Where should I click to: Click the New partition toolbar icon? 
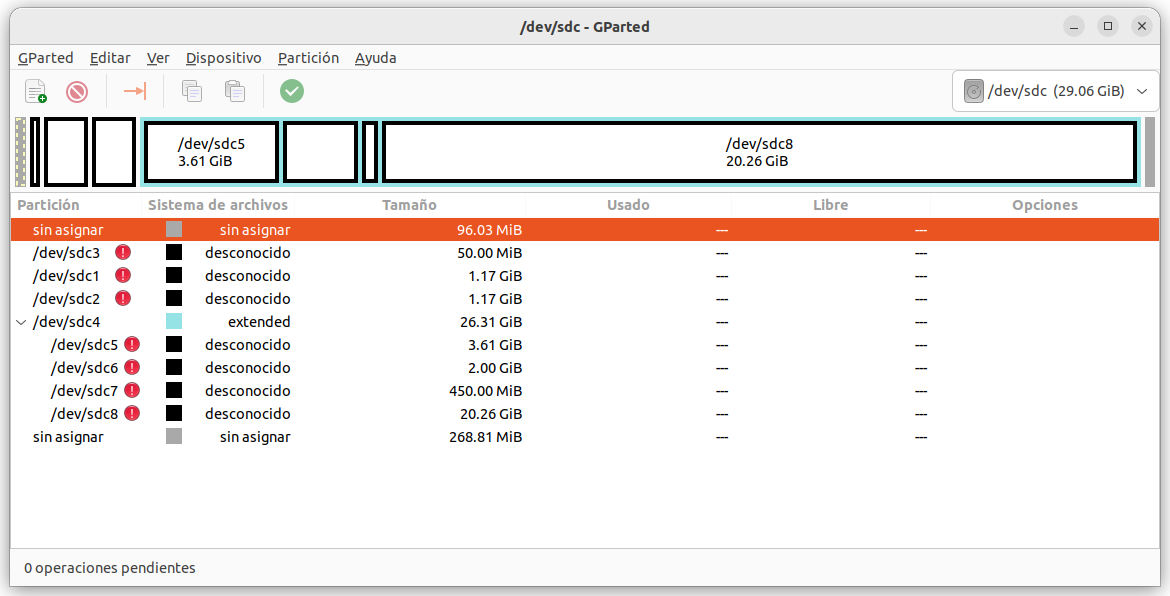pos(36,91)
